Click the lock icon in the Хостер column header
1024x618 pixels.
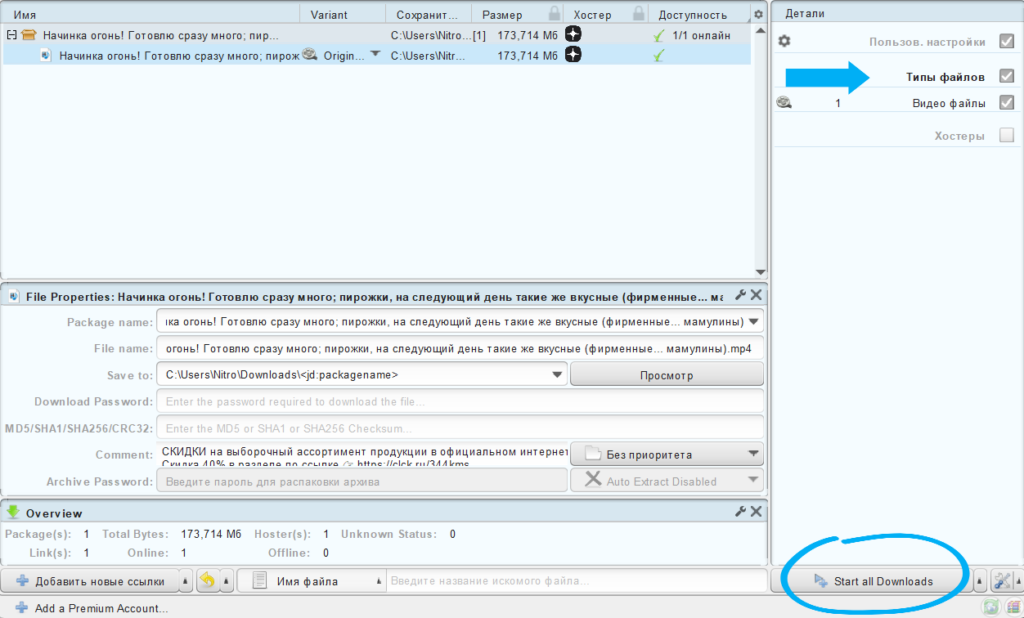[639, 14]
